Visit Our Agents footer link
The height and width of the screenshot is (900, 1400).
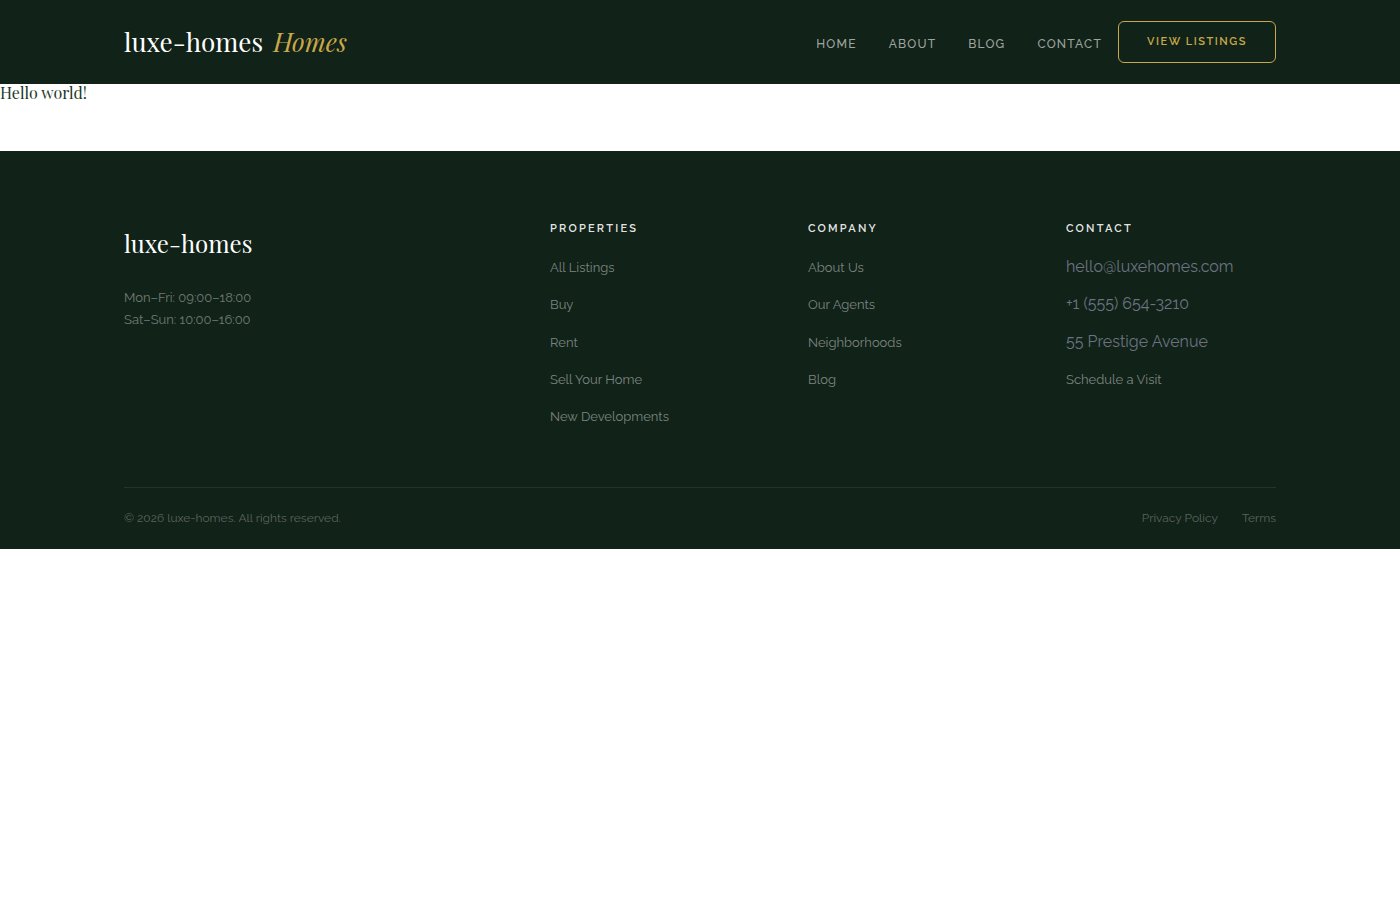click(x=841, y=304)
